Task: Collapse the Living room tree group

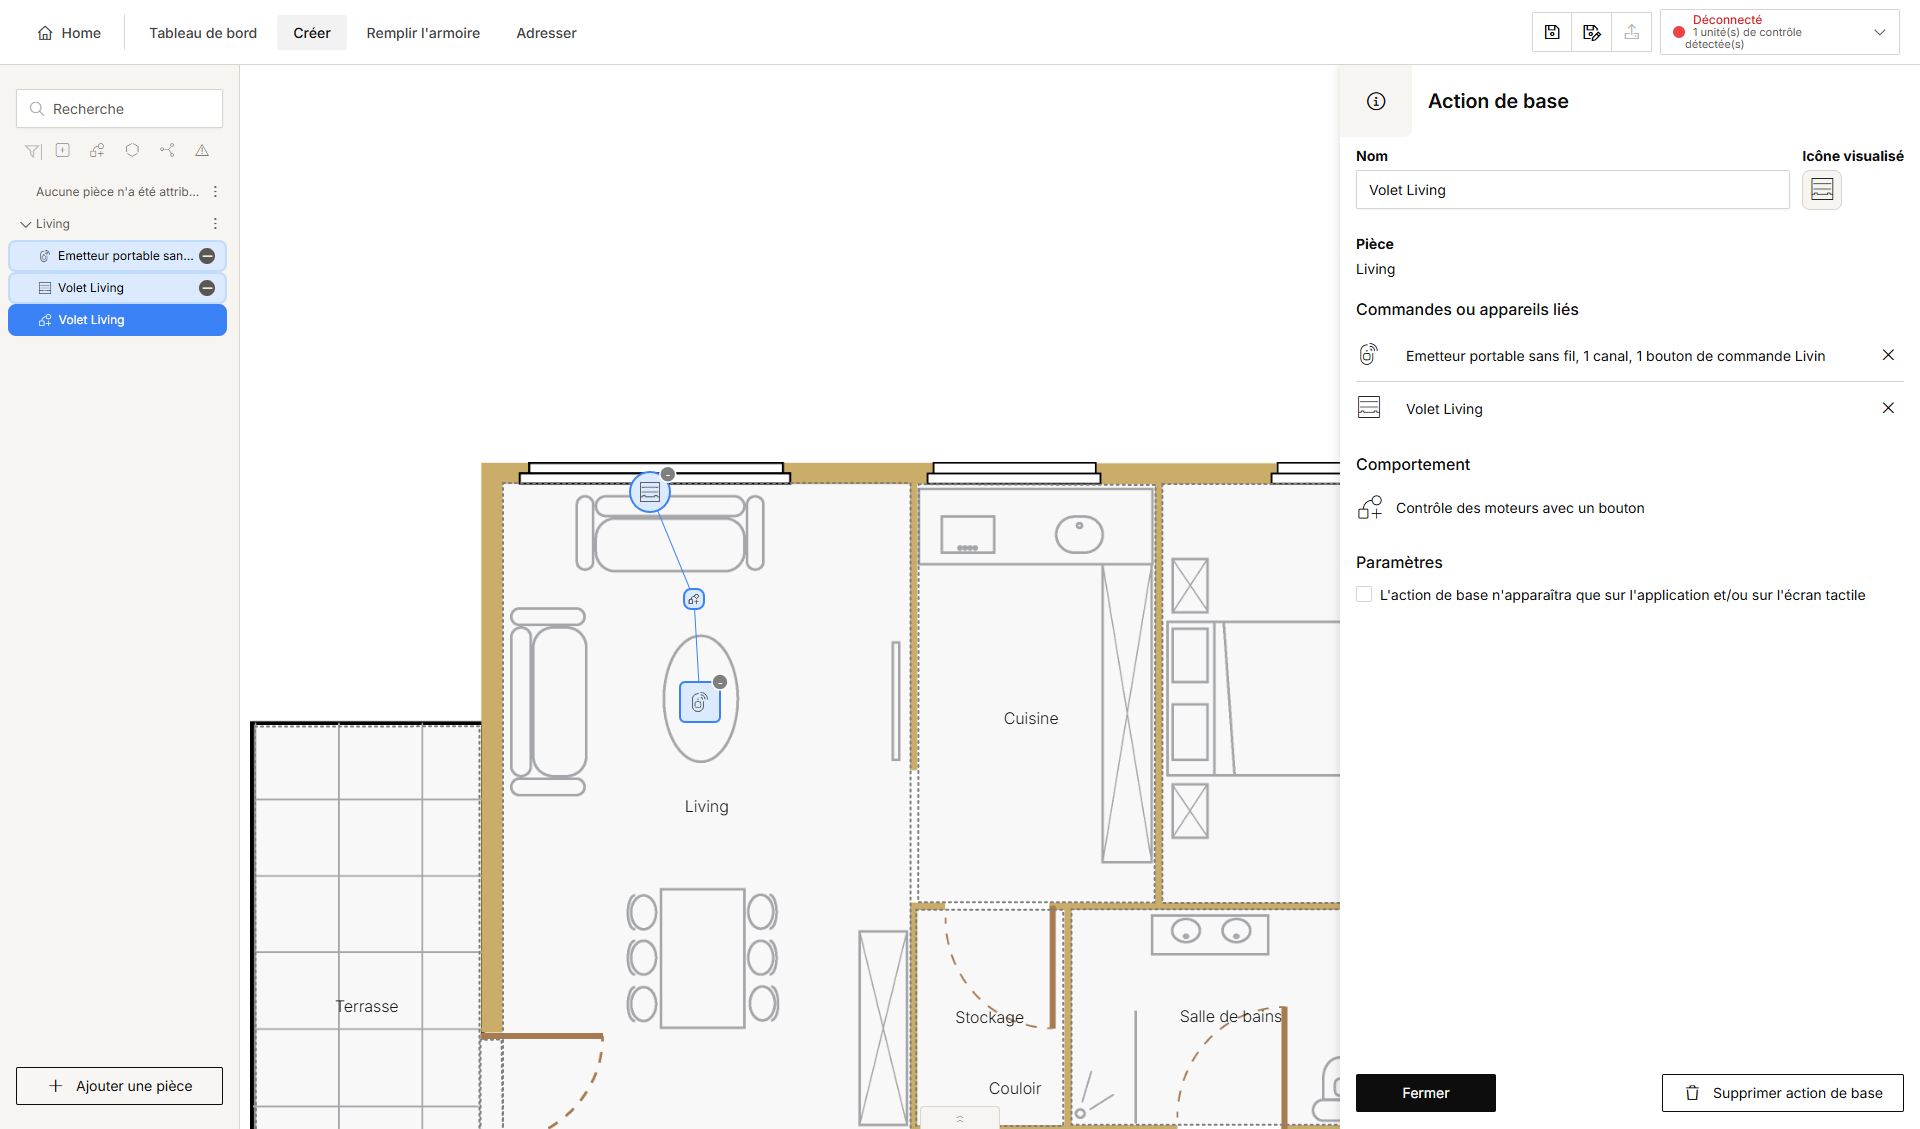Action: click(26, 224)
